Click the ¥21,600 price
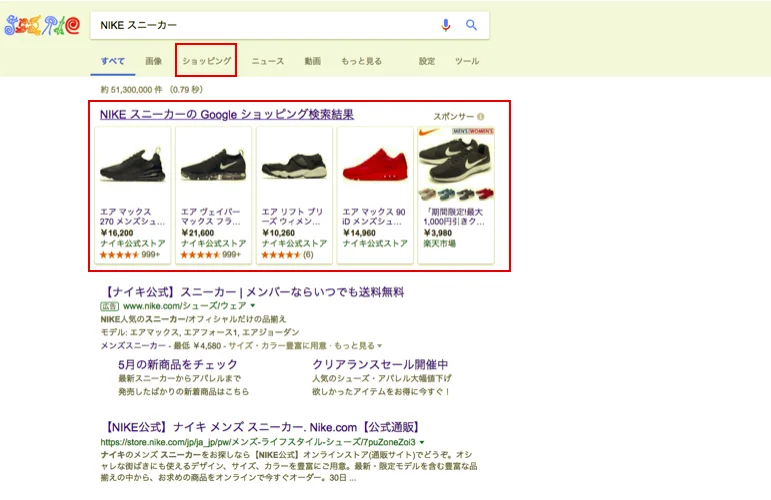The height and width of the screenshot is (500, 771). 198,233
